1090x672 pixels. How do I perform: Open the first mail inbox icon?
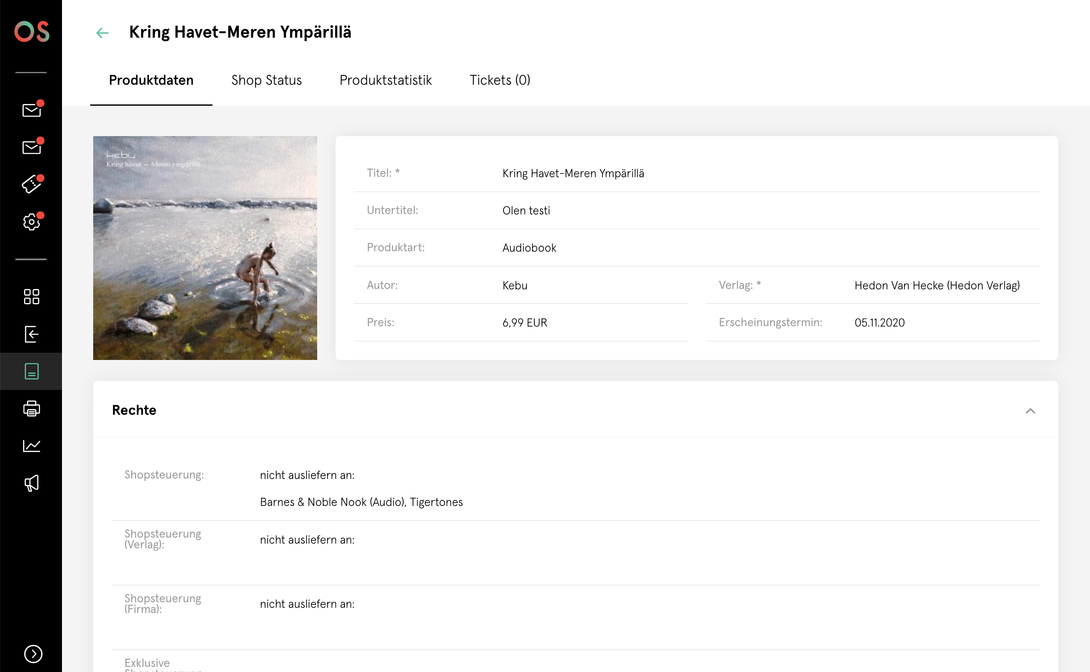pyautogui.click(x=32, y=110)
